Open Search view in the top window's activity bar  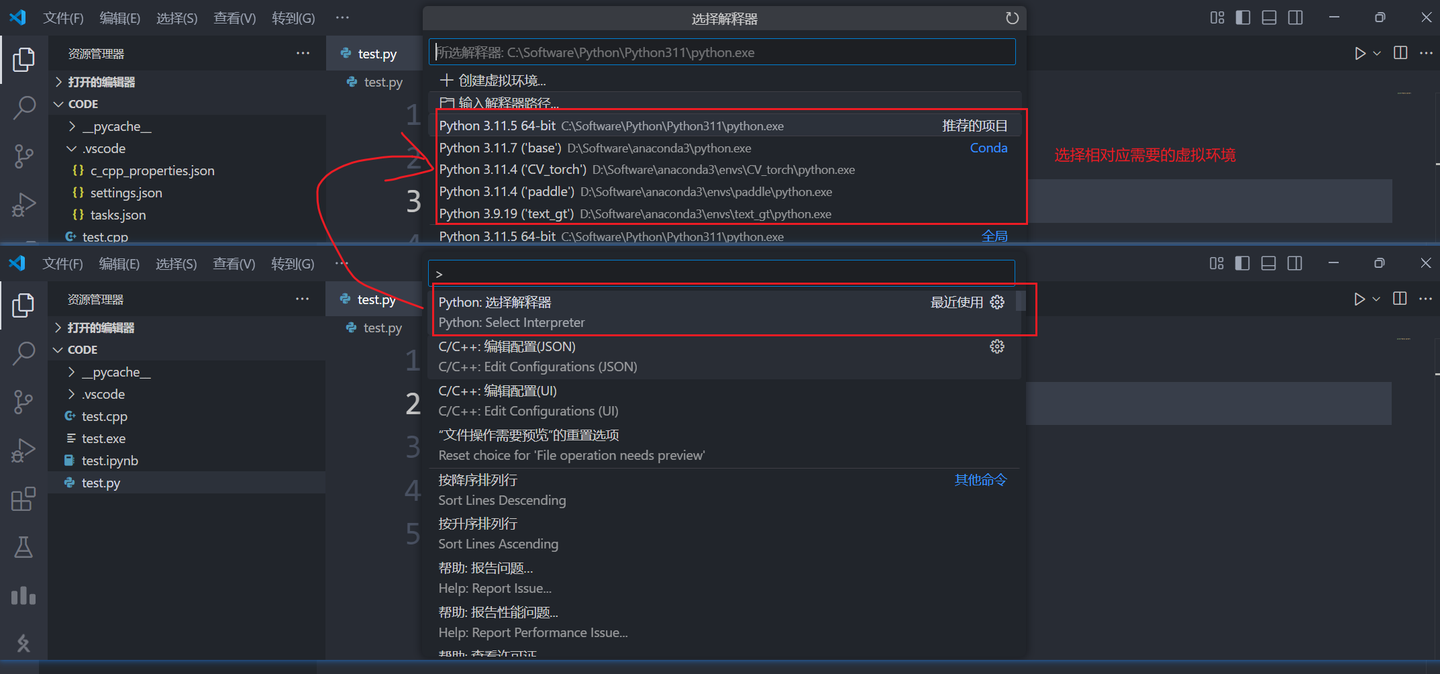(x=24, y=108)
